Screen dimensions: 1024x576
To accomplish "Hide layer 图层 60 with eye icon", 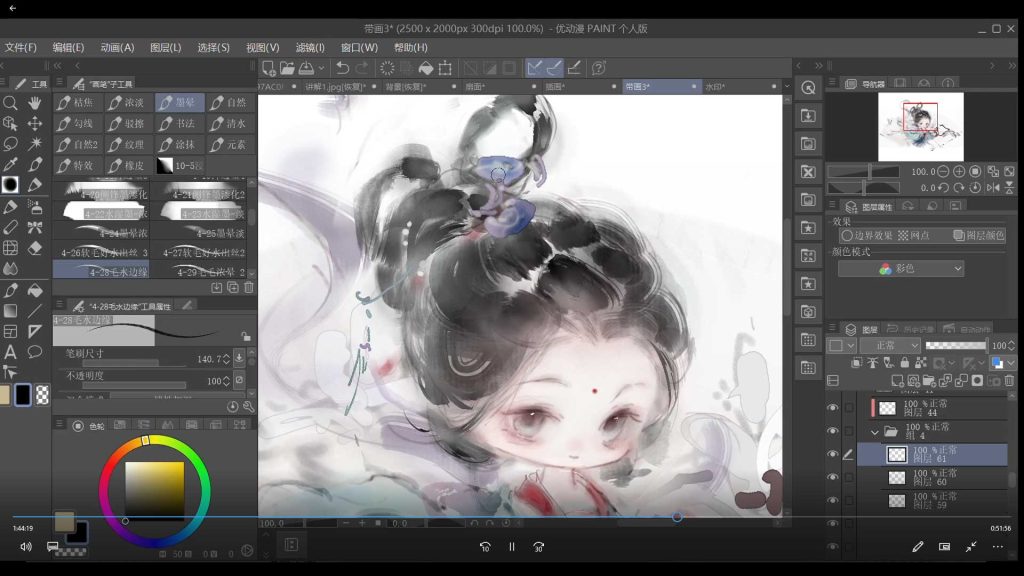I will click(x=832, y=477).
